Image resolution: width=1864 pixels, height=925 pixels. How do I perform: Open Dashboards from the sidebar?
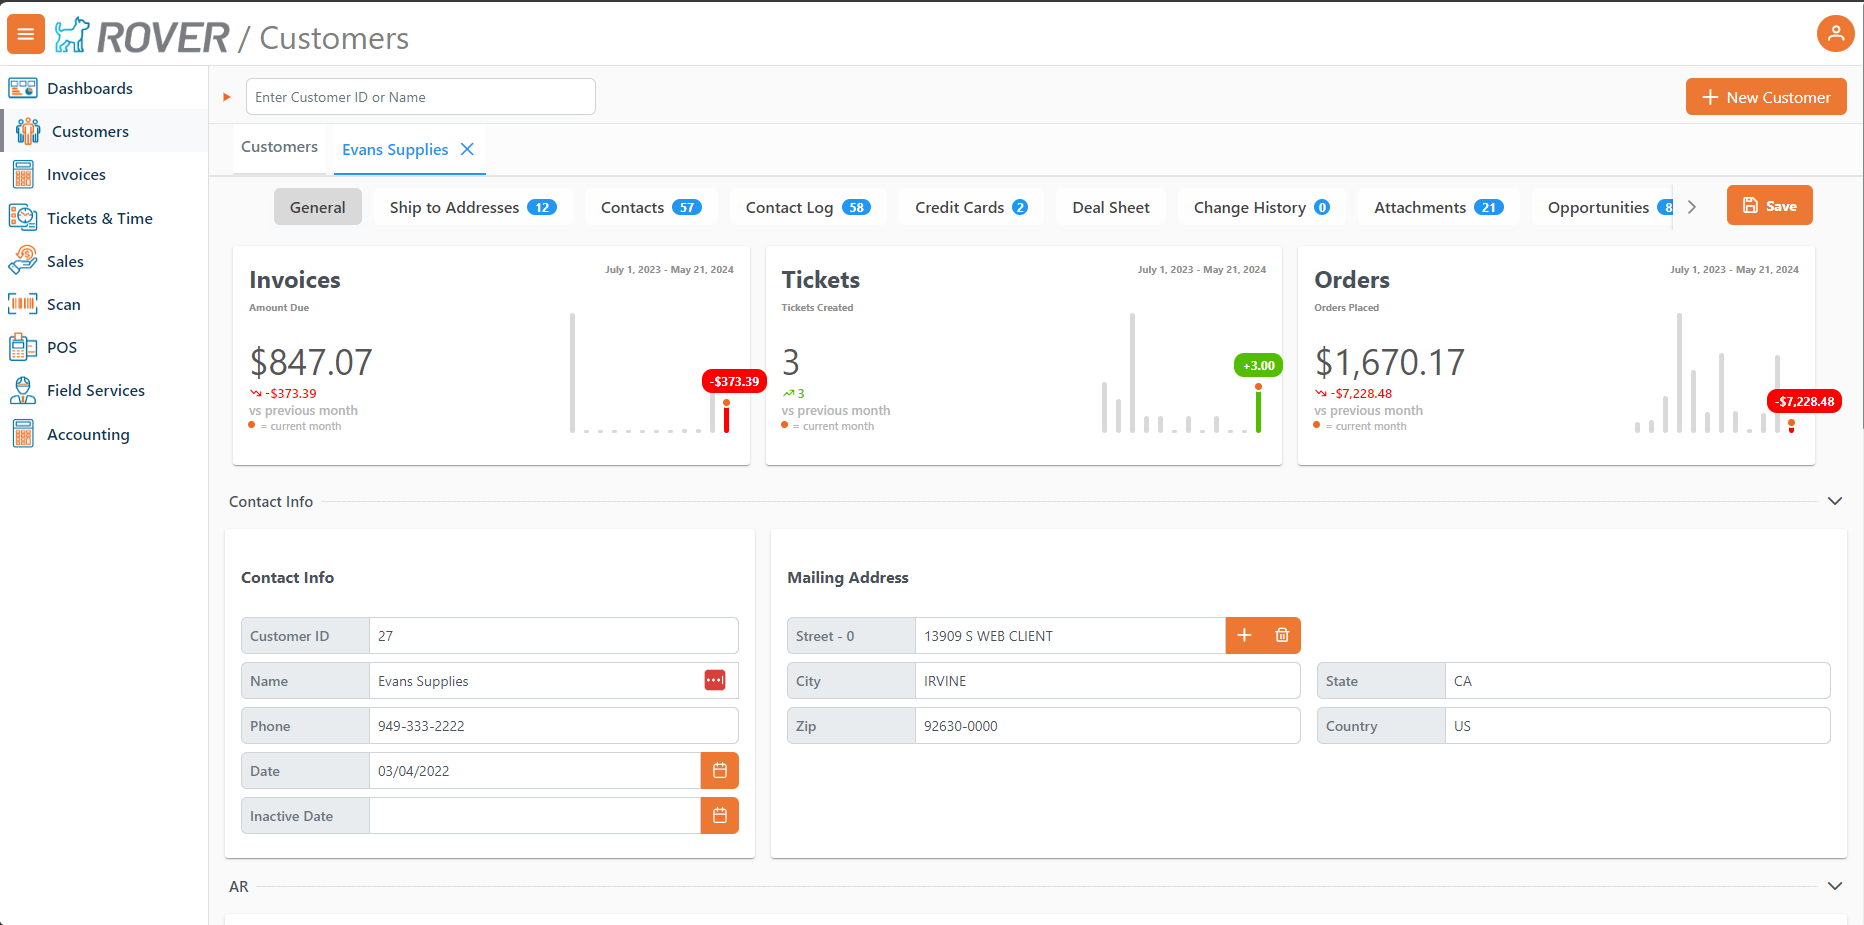point(89,88)
